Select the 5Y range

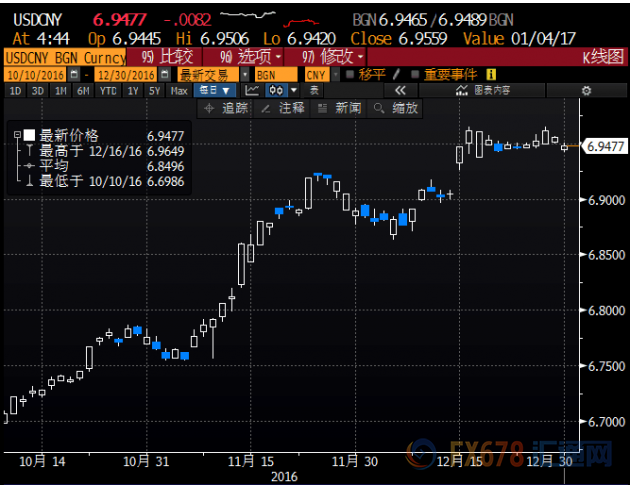click(x=155, y=91)
